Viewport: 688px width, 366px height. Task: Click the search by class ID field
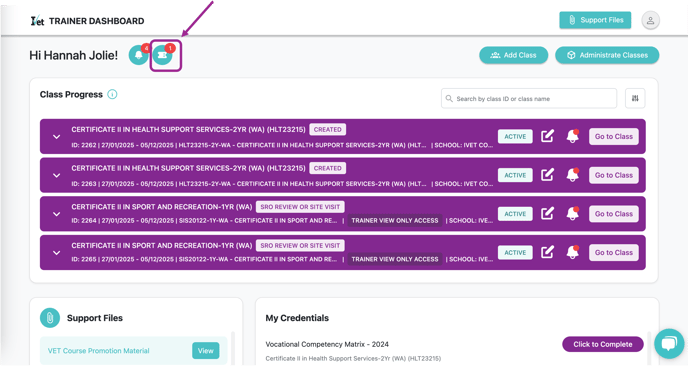pos(529,98)
